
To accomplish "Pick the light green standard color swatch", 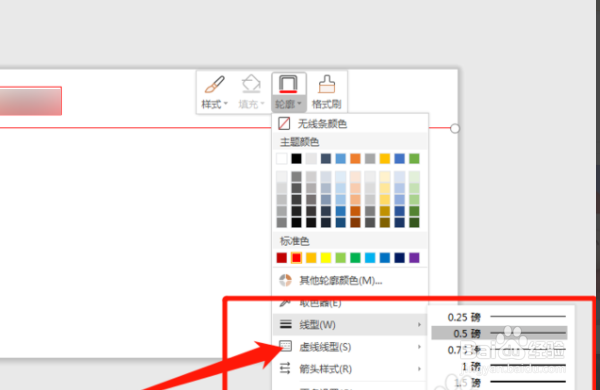I will tap(341, 258).
